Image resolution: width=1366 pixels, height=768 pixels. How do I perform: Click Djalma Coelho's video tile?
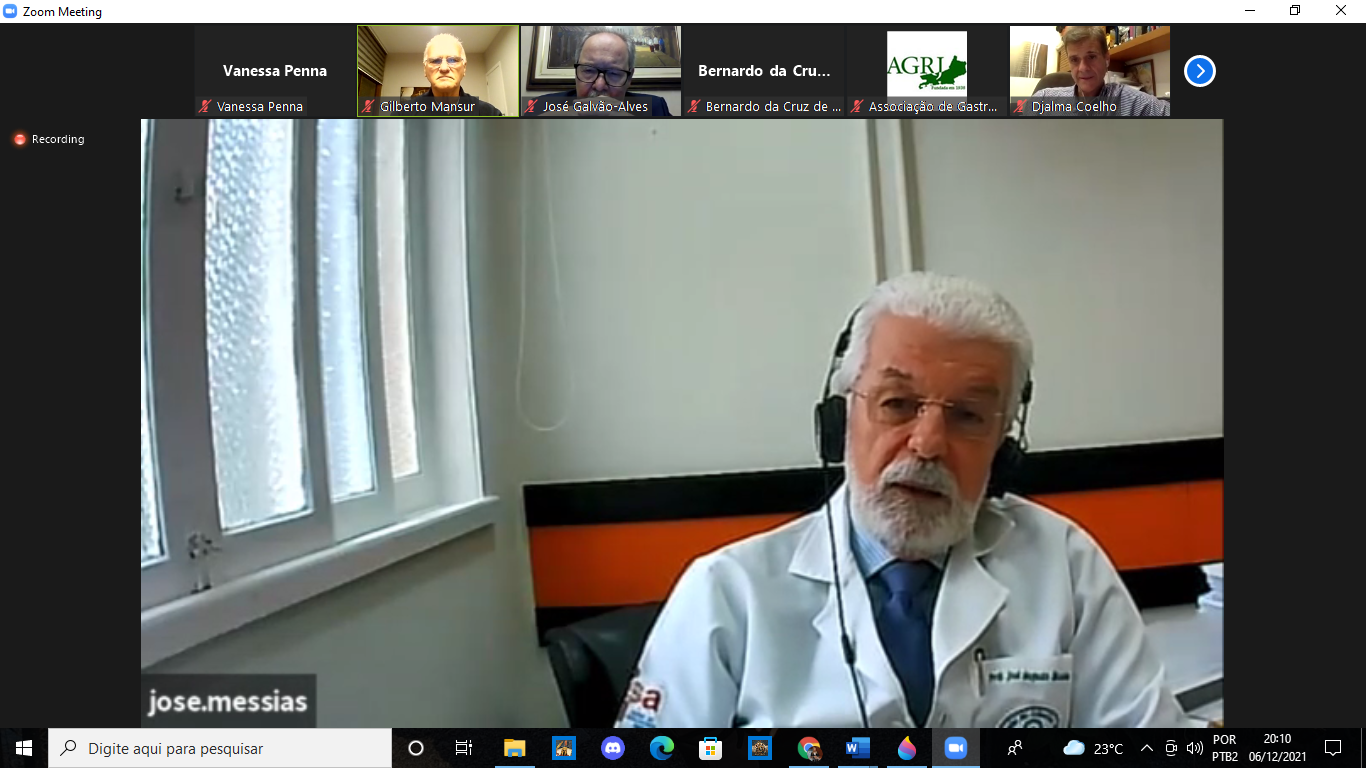(1089, 71)
